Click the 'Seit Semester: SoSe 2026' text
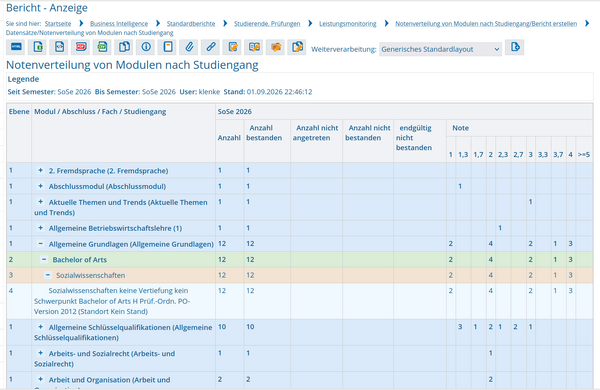Viewport: 600px width, 390px height. coord(49,92)
